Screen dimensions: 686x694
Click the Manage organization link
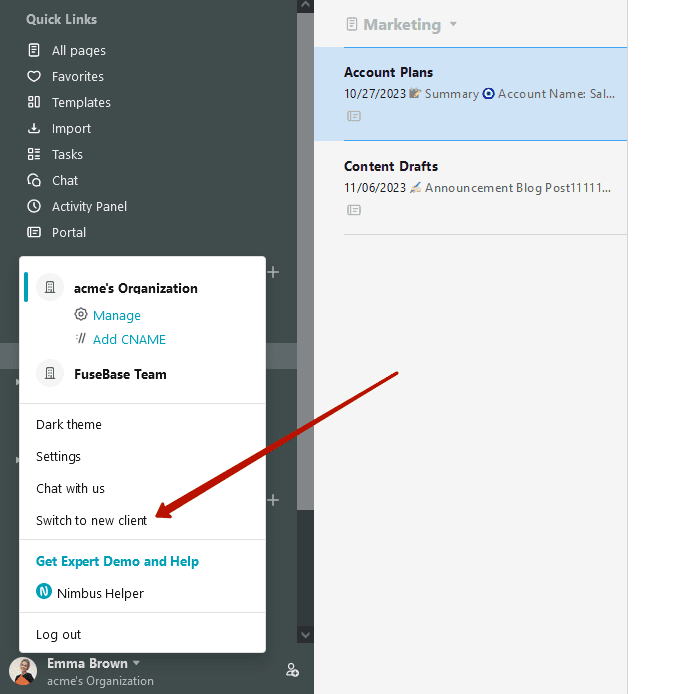[x=116, y=315]
